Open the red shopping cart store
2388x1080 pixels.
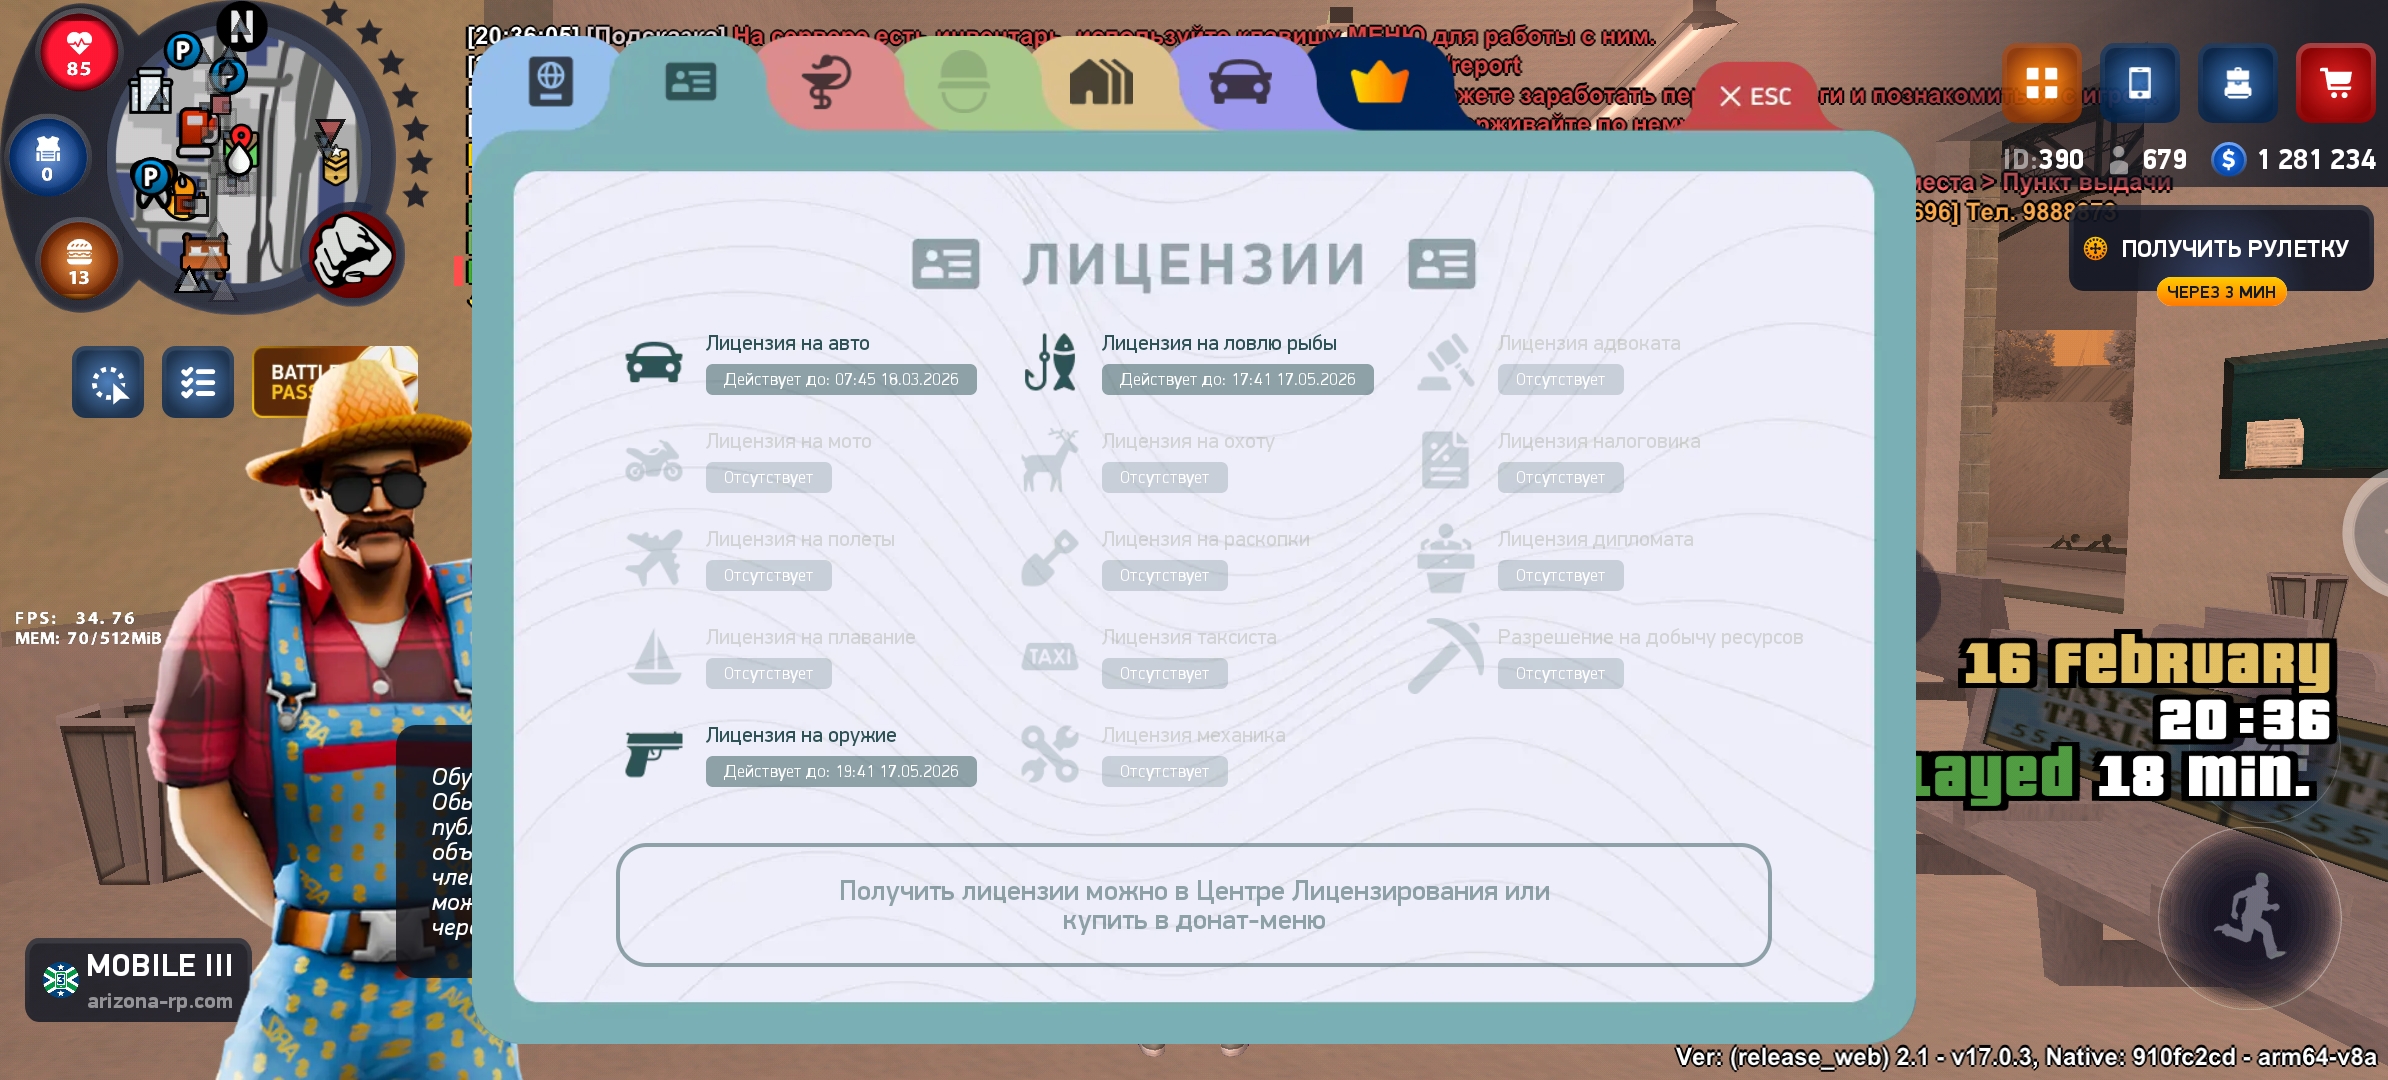click(x=2335, y=84)
